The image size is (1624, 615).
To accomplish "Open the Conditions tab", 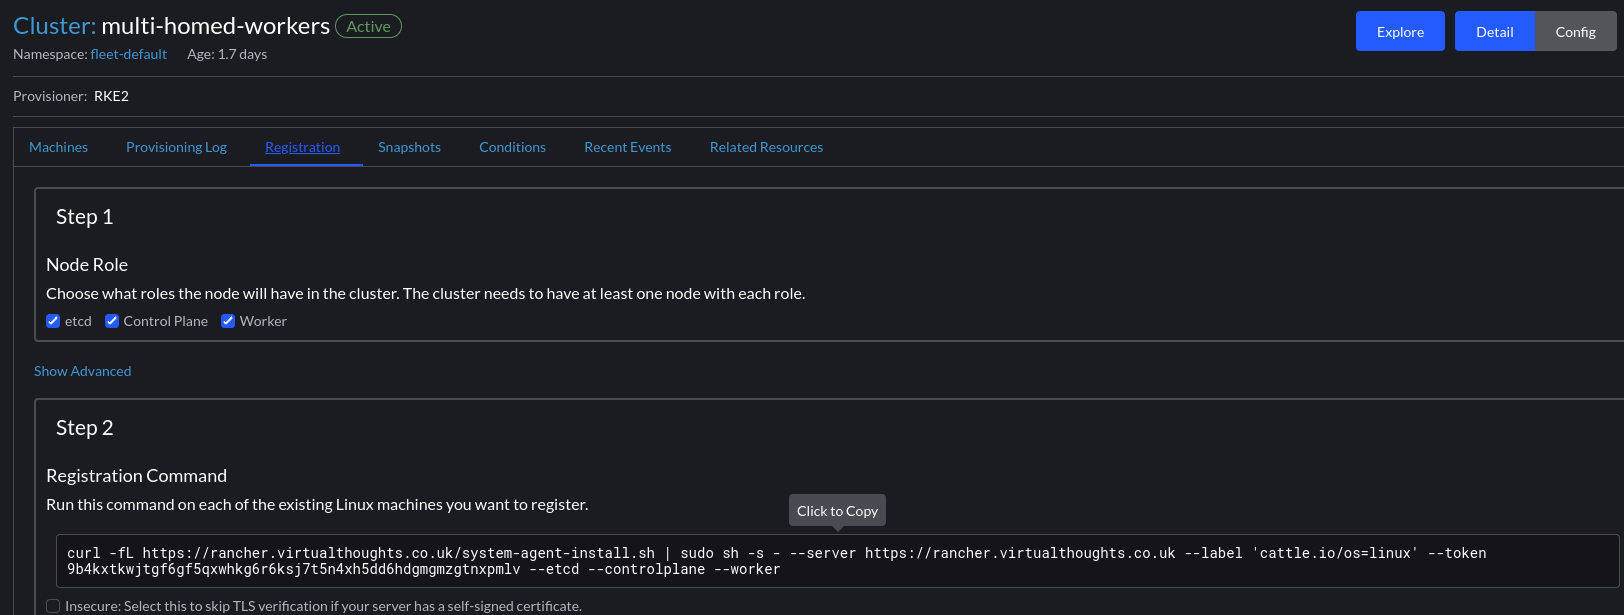I will pyautogui.click(x=512, y=147).
